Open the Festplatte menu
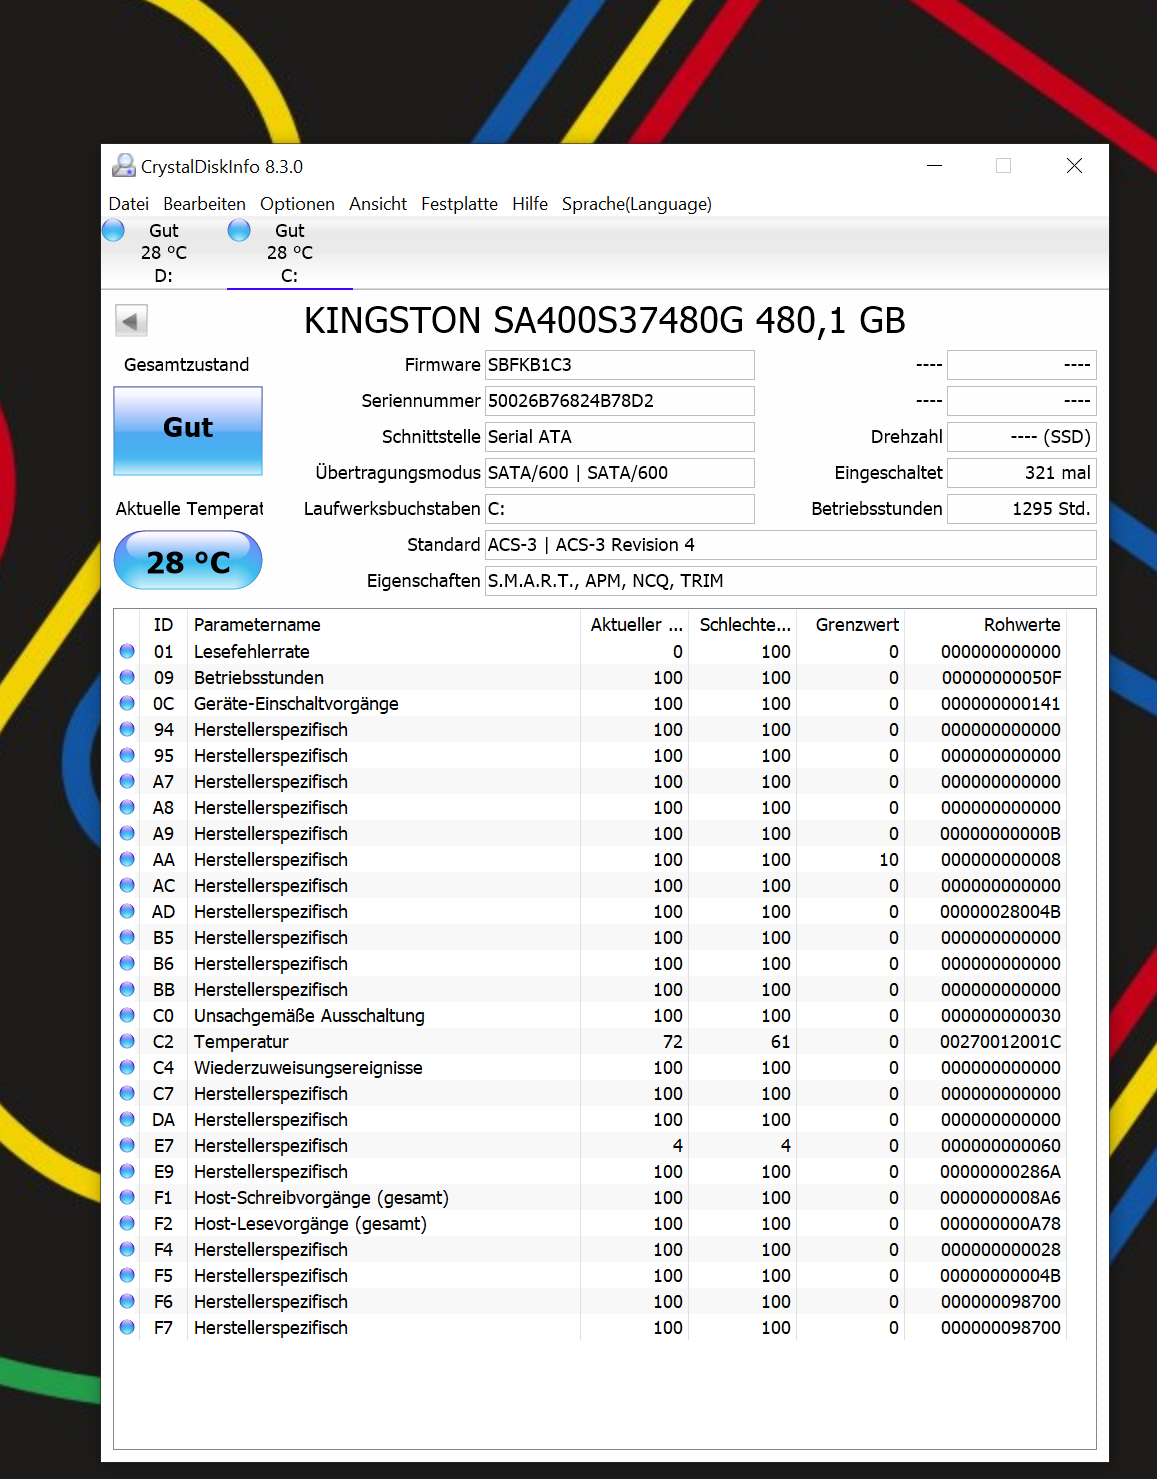The image size is (1157, 1479). (x=459, y=204)
